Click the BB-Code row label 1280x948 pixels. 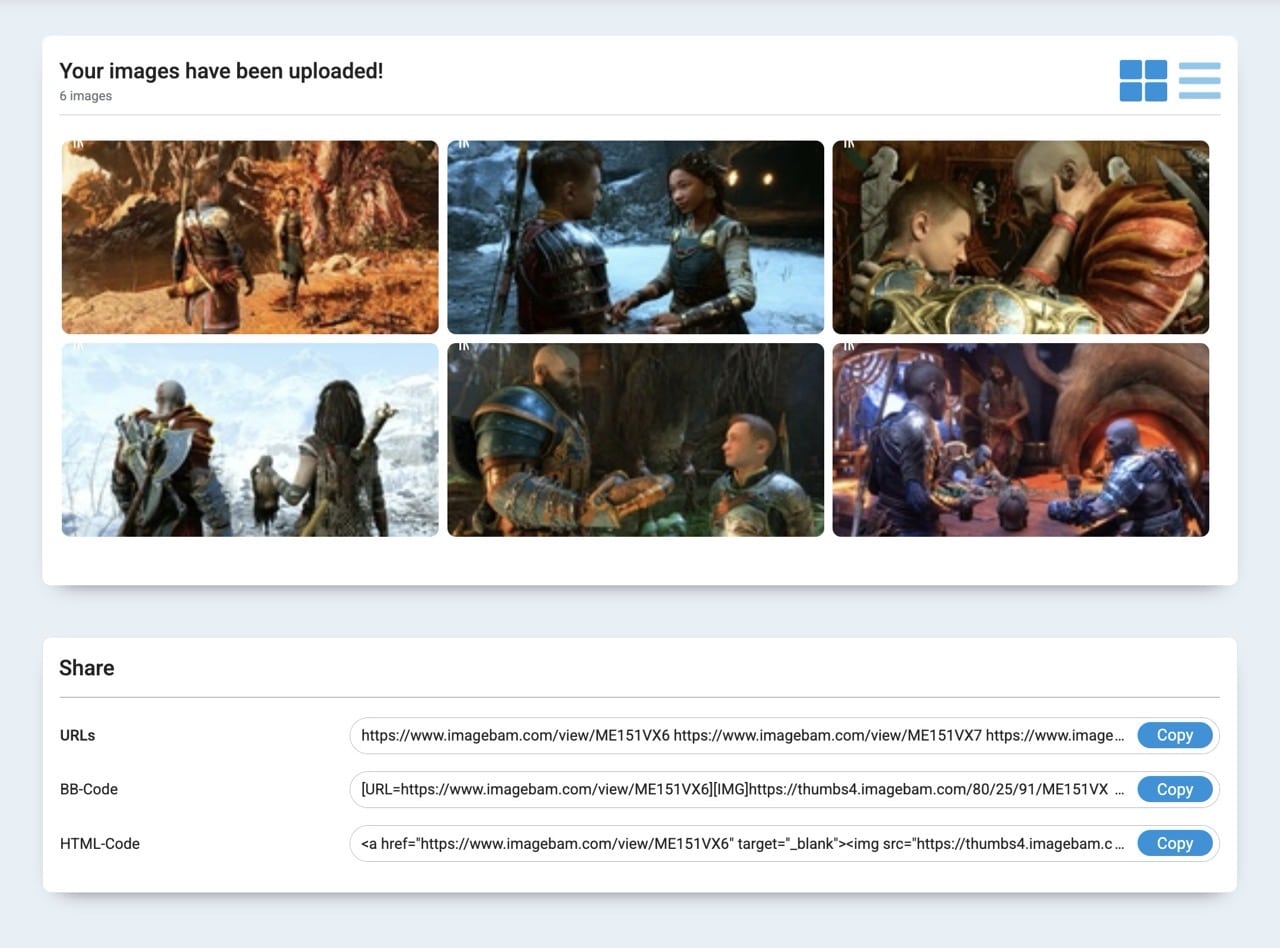click(x=89, y=789)
